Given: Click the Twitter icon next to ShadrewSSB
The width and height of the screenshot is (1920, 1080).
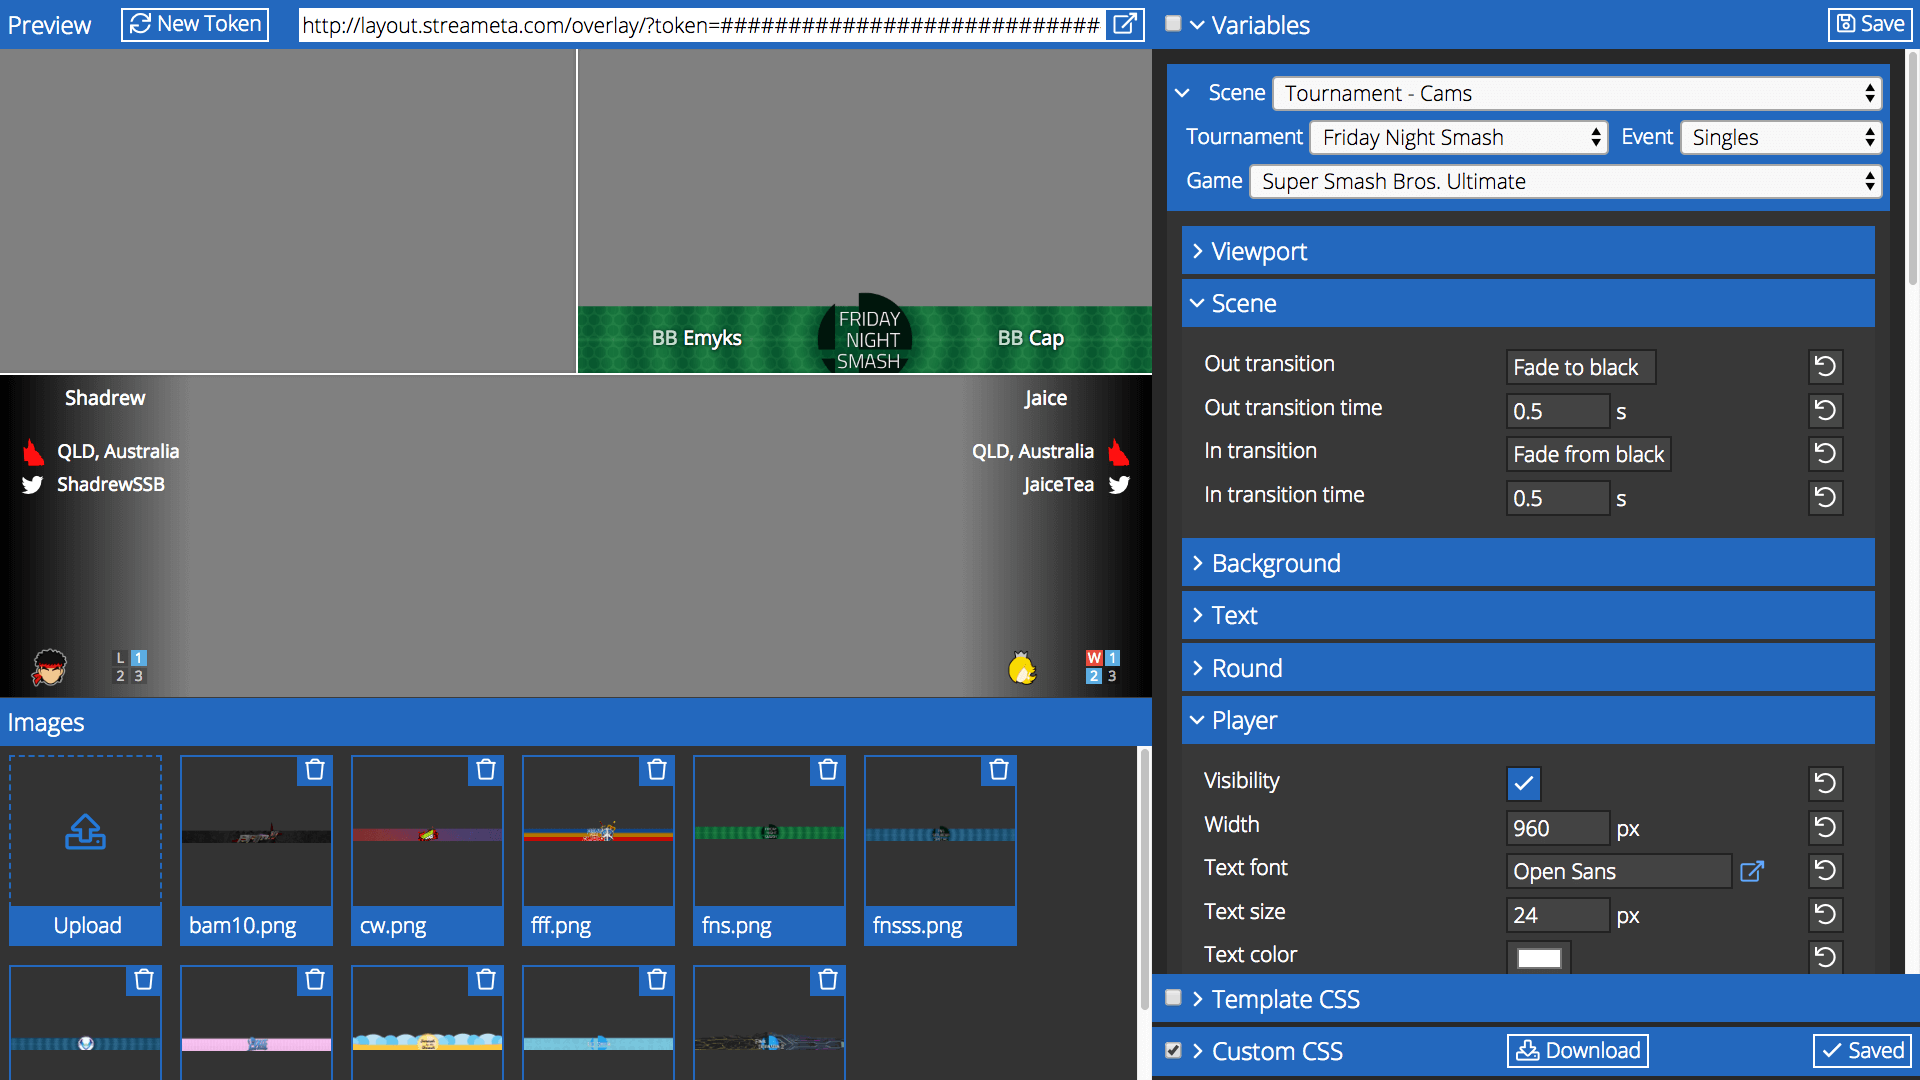Looking at the screenshot, I should [x=32, y=484].
